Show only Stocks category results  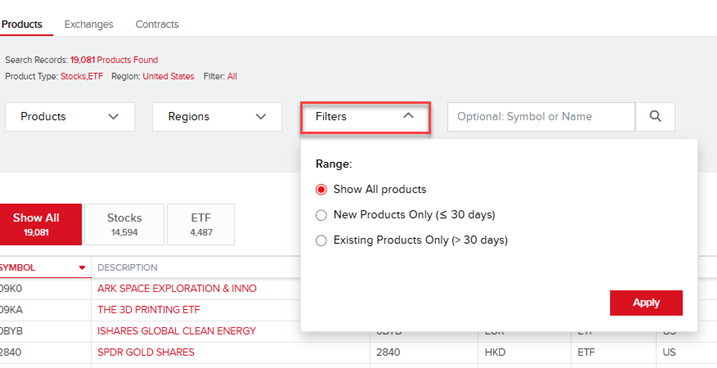pos(124,224)
